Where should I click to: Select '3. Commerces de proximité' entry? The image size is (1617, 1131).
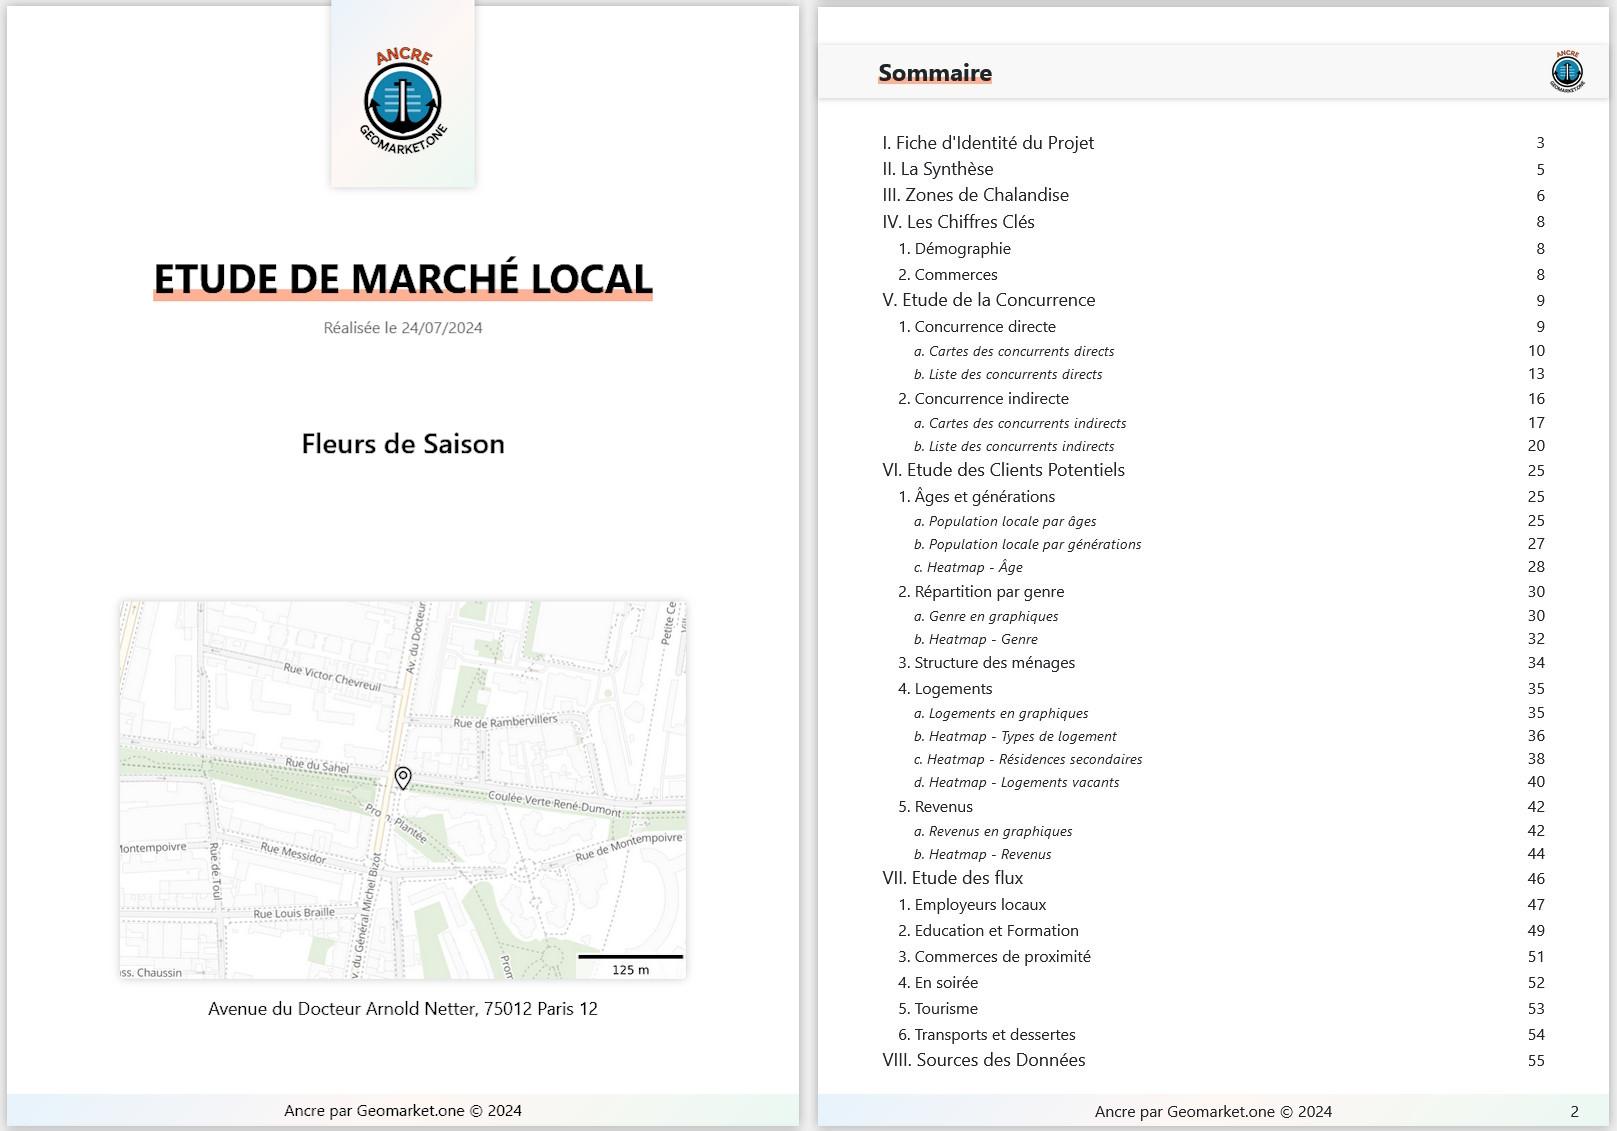click(994, 956)
